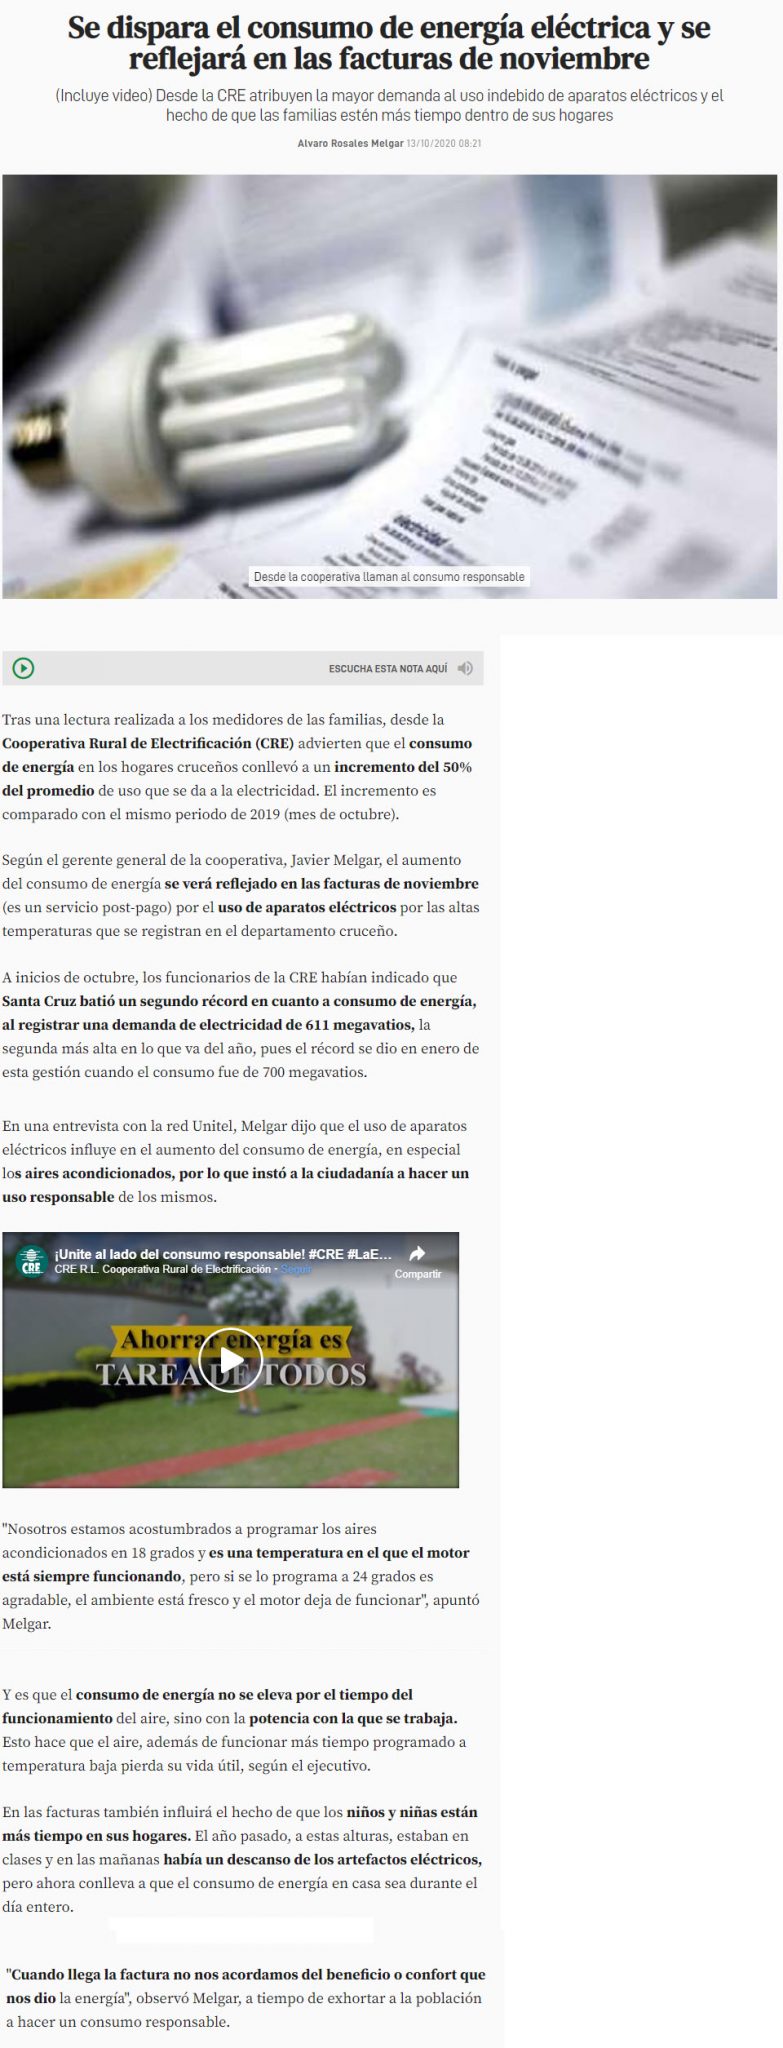Image resolution: width=783 pixels, height=2048 pixels.
Task: Mute the audio player speaker icon
Action: 465,668
